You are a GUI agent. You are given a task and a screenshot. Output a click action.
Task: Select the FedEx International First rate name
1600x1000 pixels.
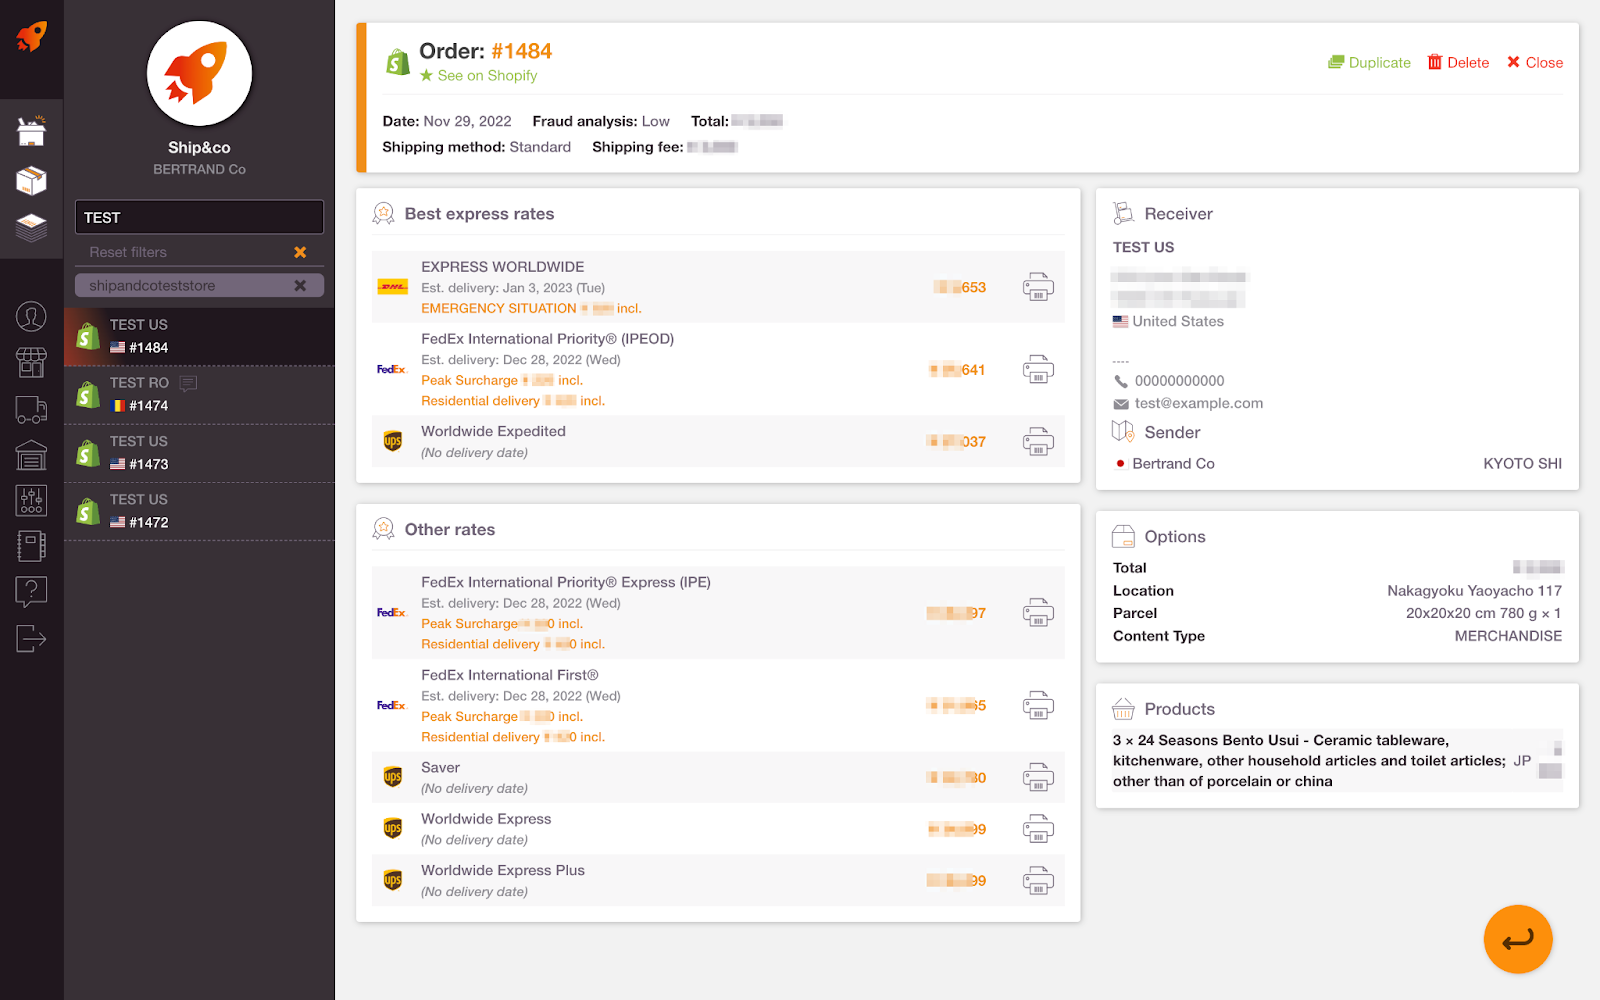pyautogui.click(x=509, y=675)
